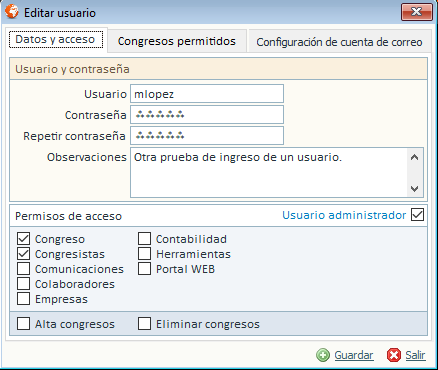
Task: Click the Guardar link
Action: (x=354, y=355)
